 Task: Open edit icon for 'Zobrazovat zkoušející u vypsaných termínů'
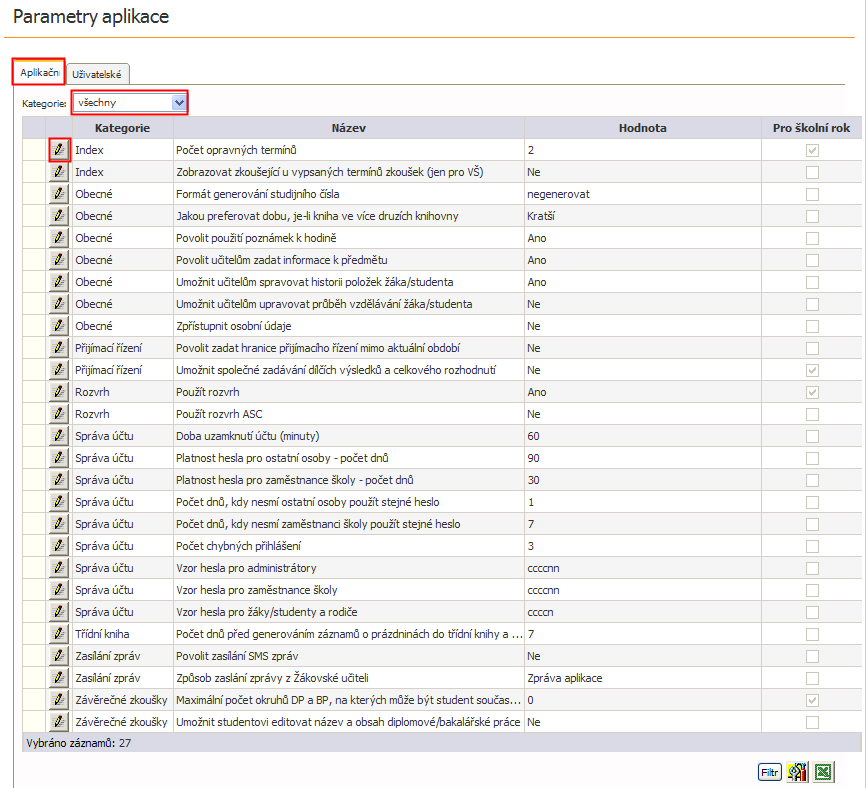(59, 172)
